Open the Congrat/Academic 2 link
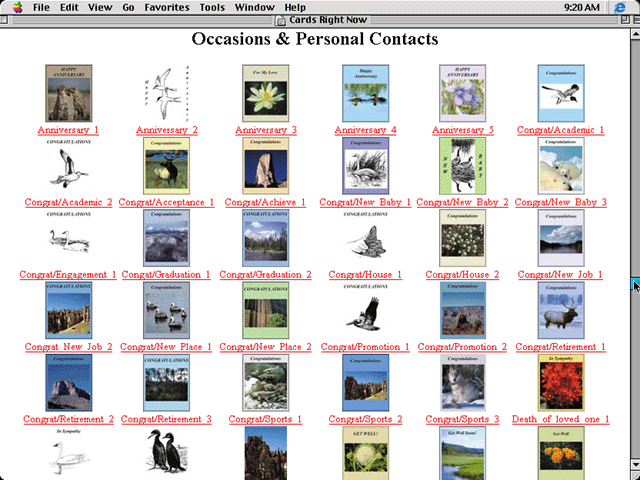Viewport: 640px width, 480px height. pos(68,202)
